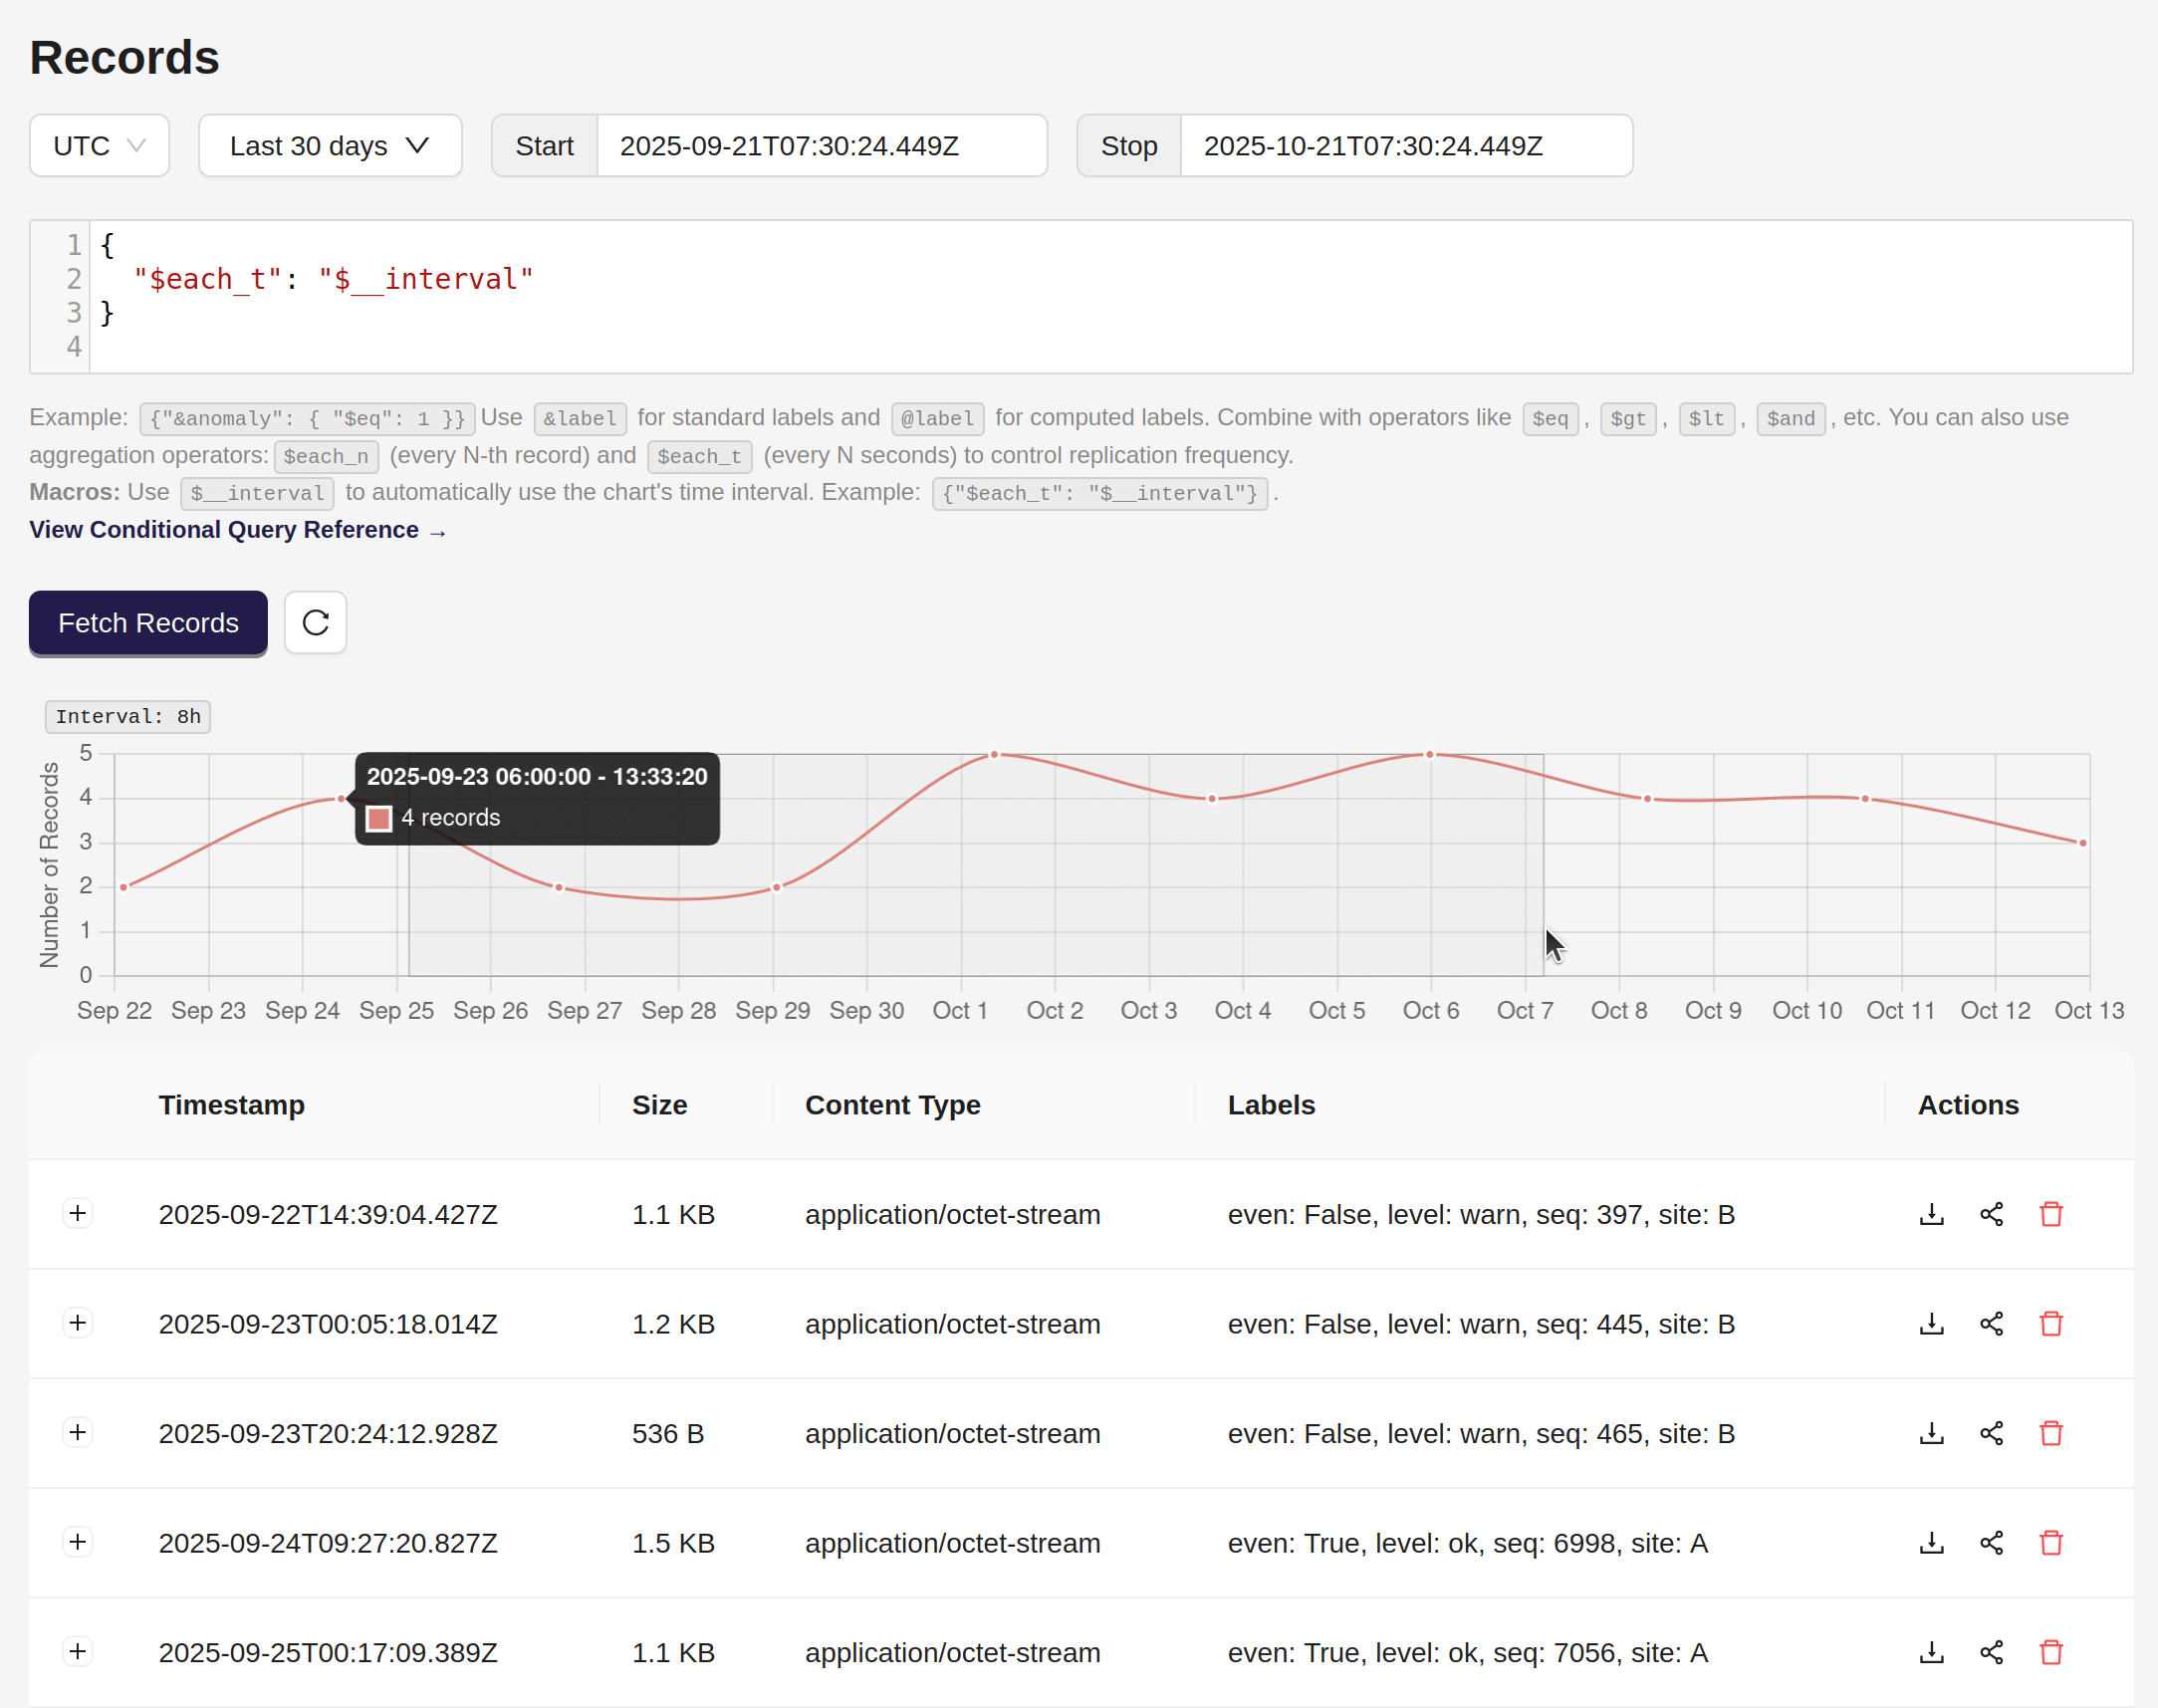Click the refresh icon beside Fetch Records
2158x1708 pixels.
click(x=315, y=623)
